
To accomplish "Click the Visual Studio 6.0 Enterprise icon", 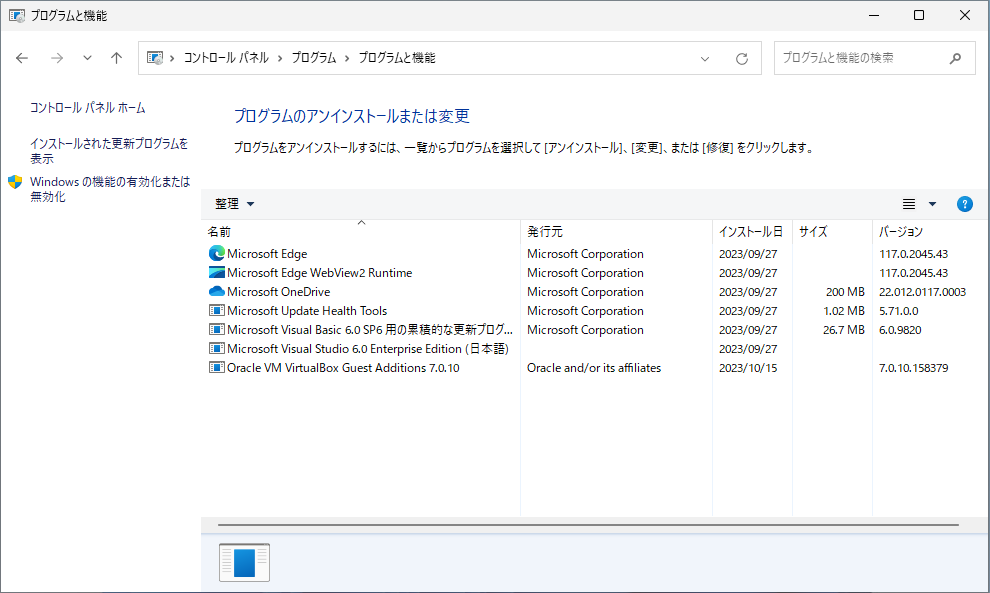I will [217, 348].
